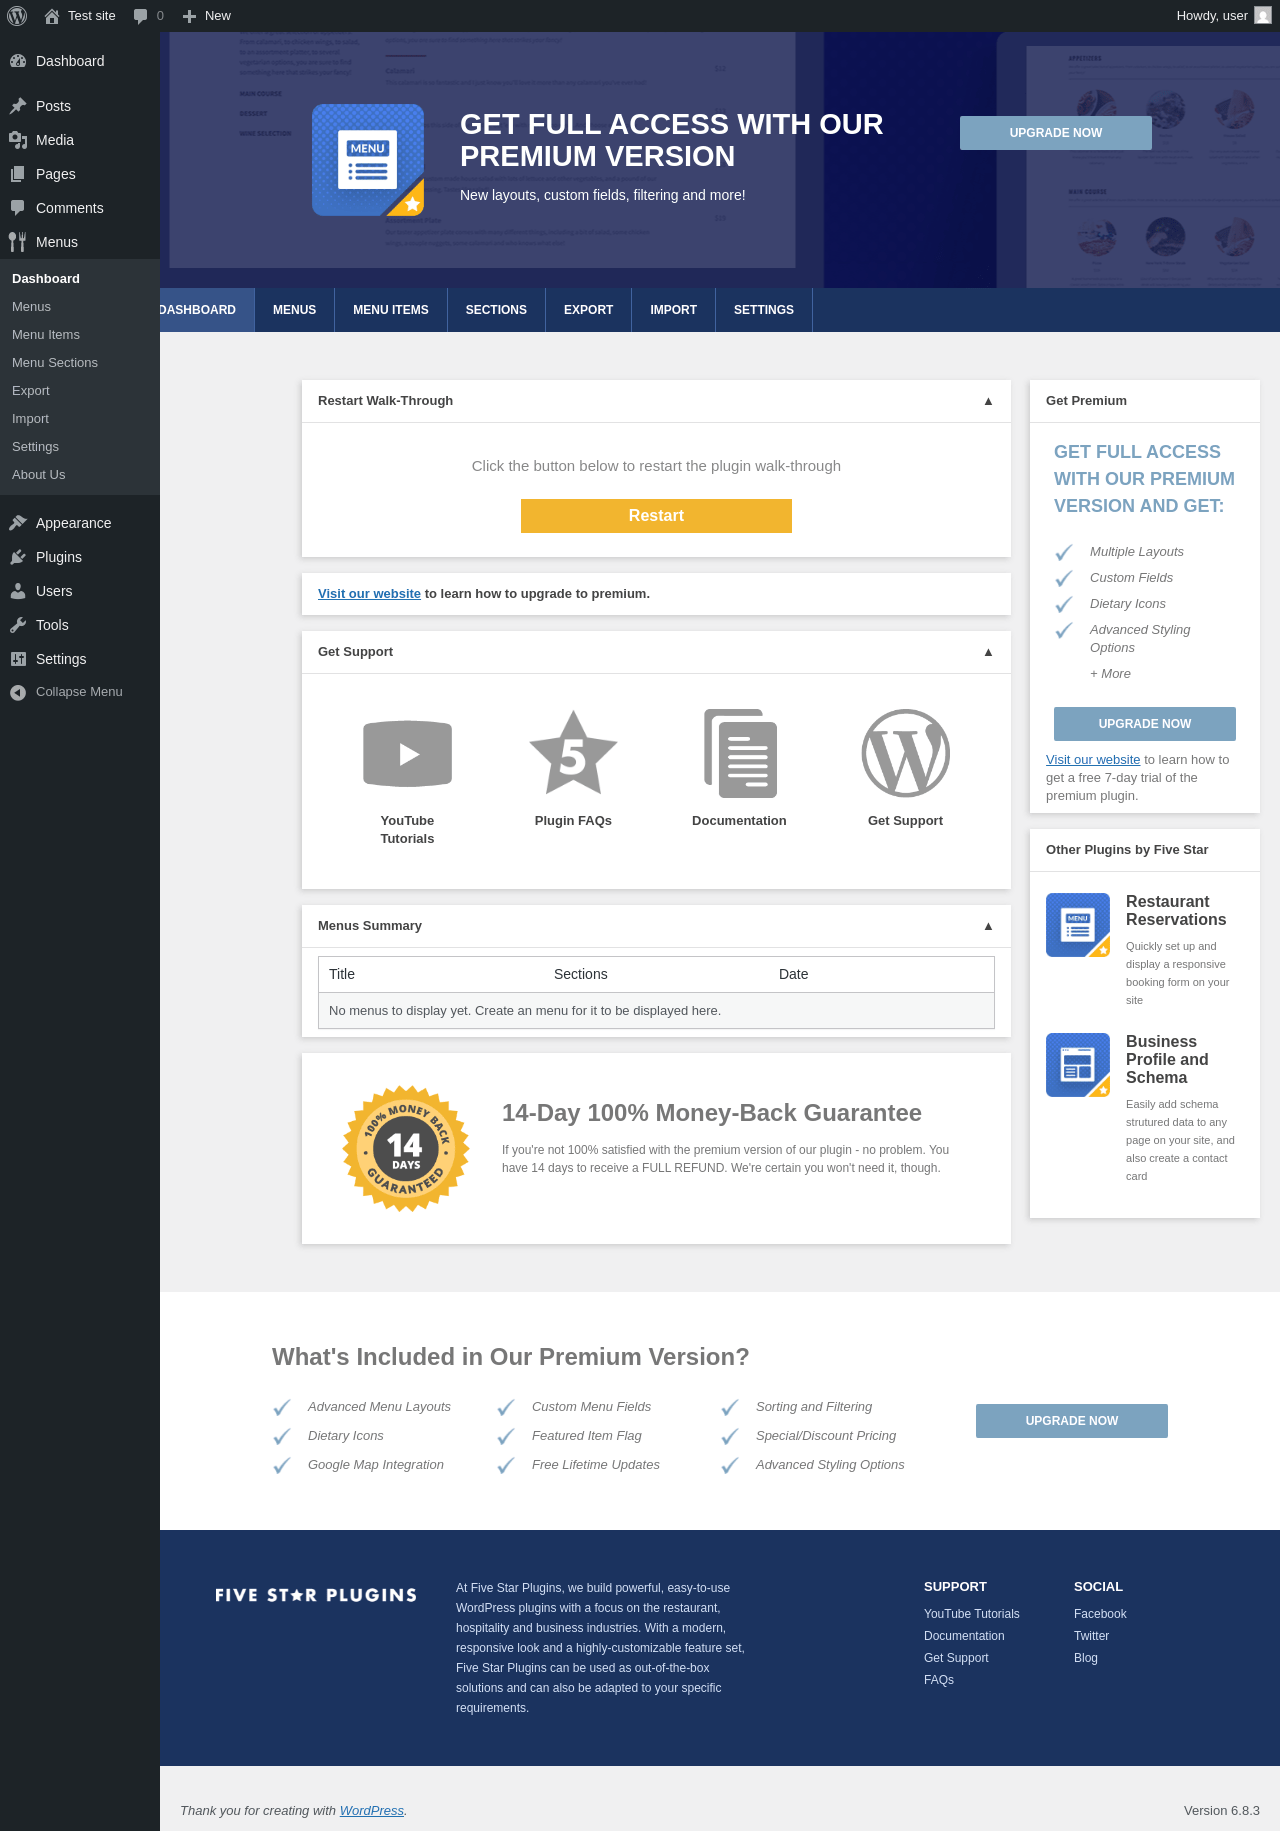Click Upgrade Now beside premium features list
This screenshot has height=1831, width=1280.
(x=1072, y=1421)
